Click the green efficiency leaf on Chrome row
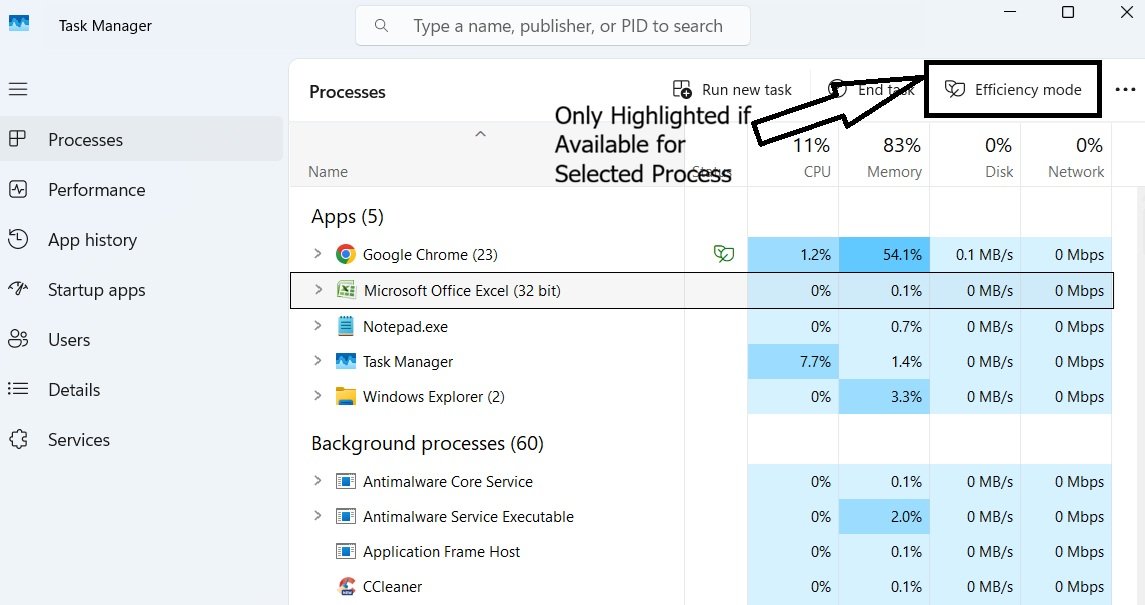Viewport: 1145px width, 605px height. pos(724,254)
